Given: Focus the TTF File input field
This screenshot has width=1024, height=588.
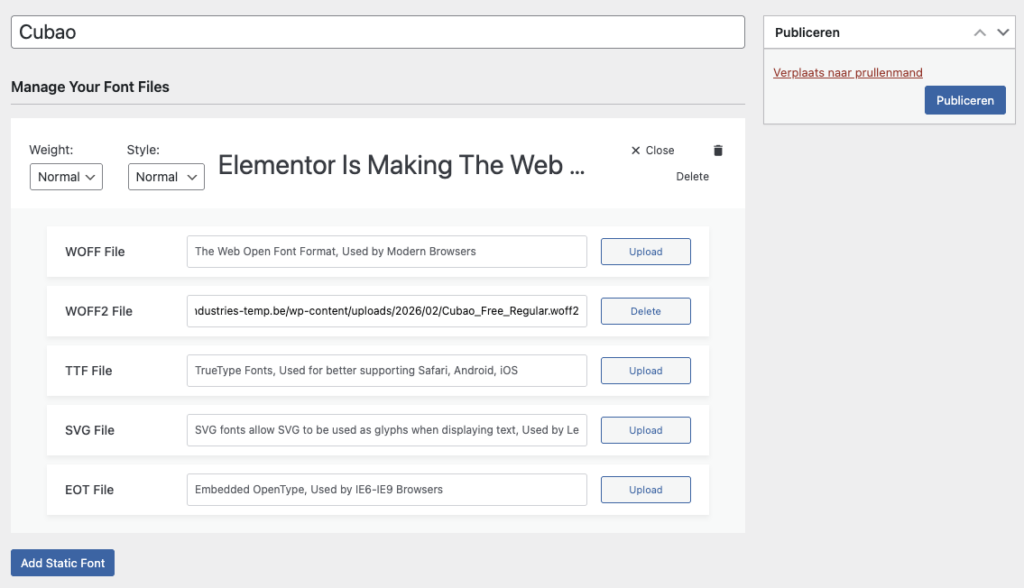Looking at the screenshot, I should coord(386,371).
